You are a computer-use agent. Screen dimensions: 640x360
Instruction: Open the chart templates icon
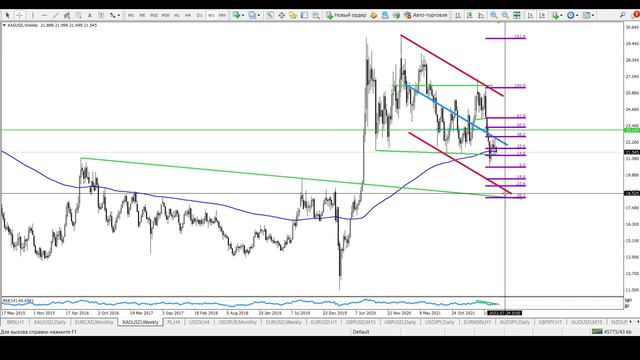587,15
